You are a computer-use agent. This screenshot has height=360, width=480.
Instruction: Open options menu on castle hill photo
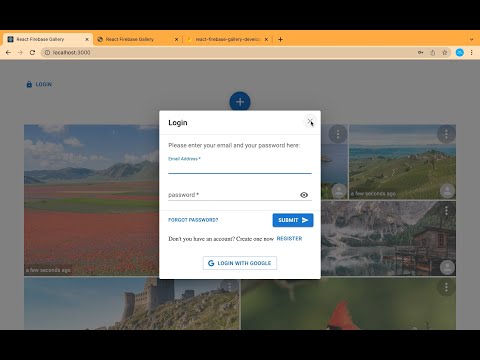coord(229,287)
